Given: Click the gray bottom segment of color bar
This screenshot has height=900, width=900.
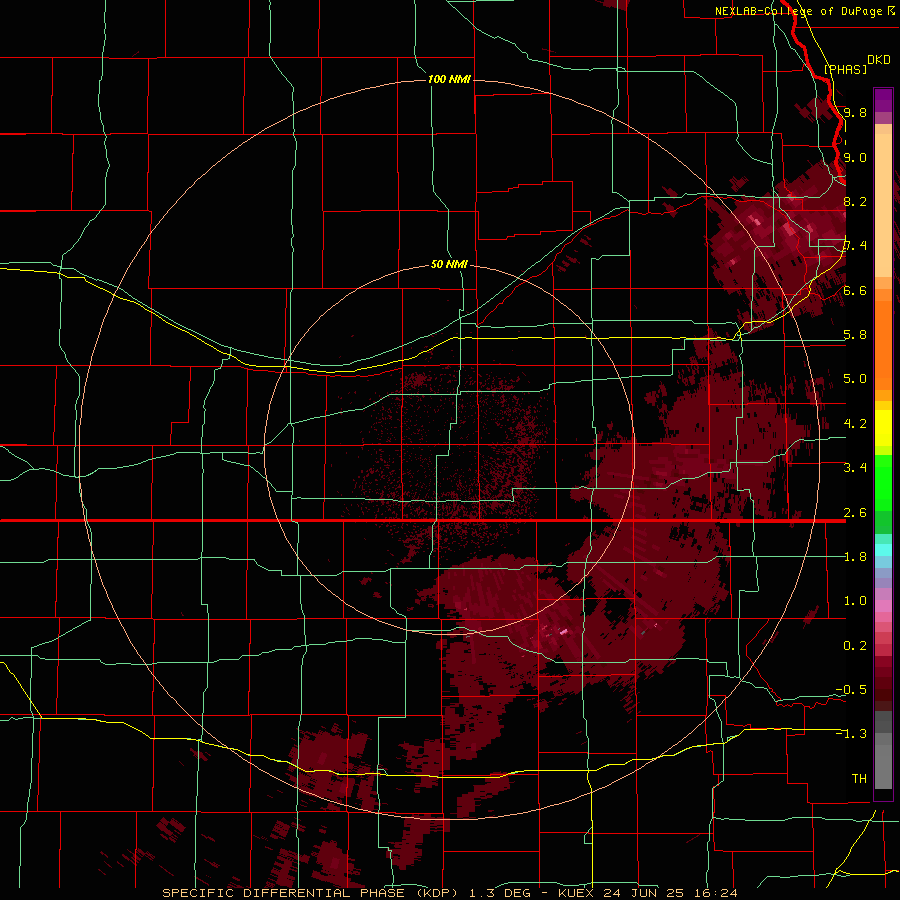Looking at the screenshot, I should pos(883,763).
